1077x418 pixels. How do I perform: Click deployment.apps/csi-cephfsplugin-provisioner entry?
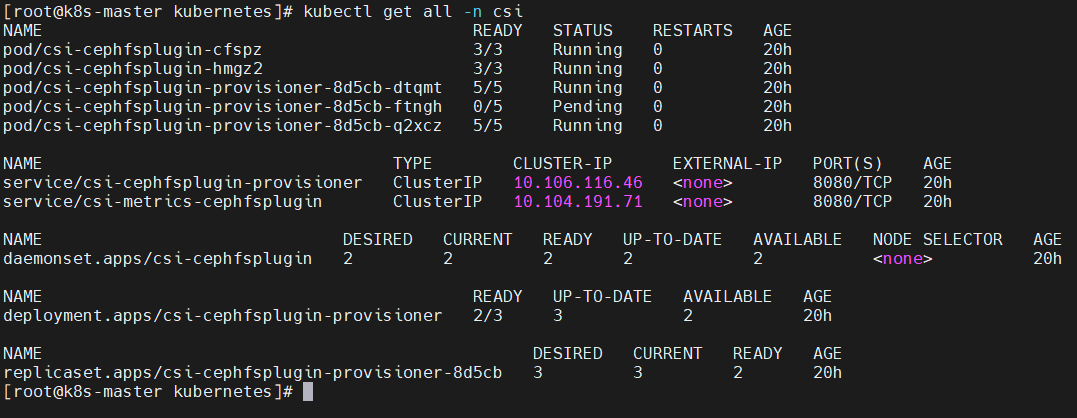(222, 316)
